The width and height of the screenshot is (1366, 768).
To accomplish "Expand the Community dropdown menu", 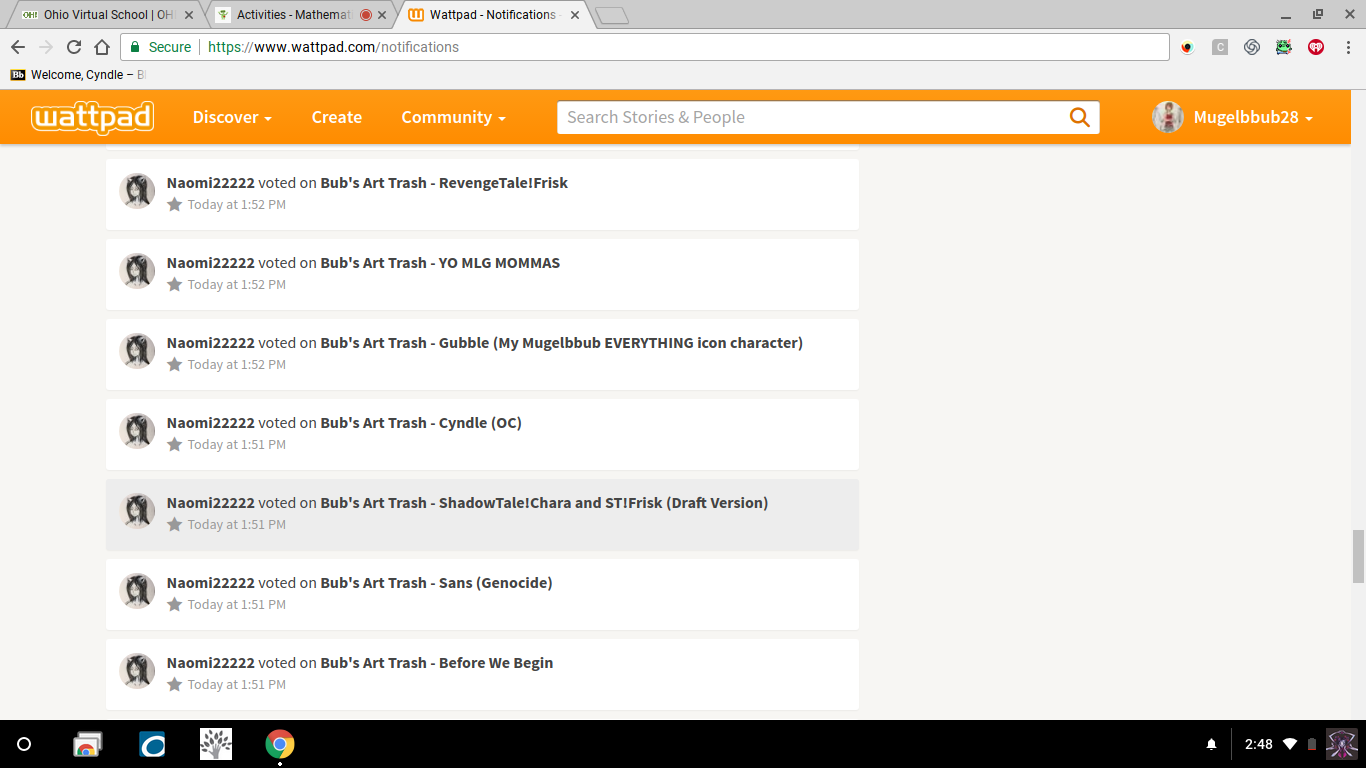I will 453,117.
